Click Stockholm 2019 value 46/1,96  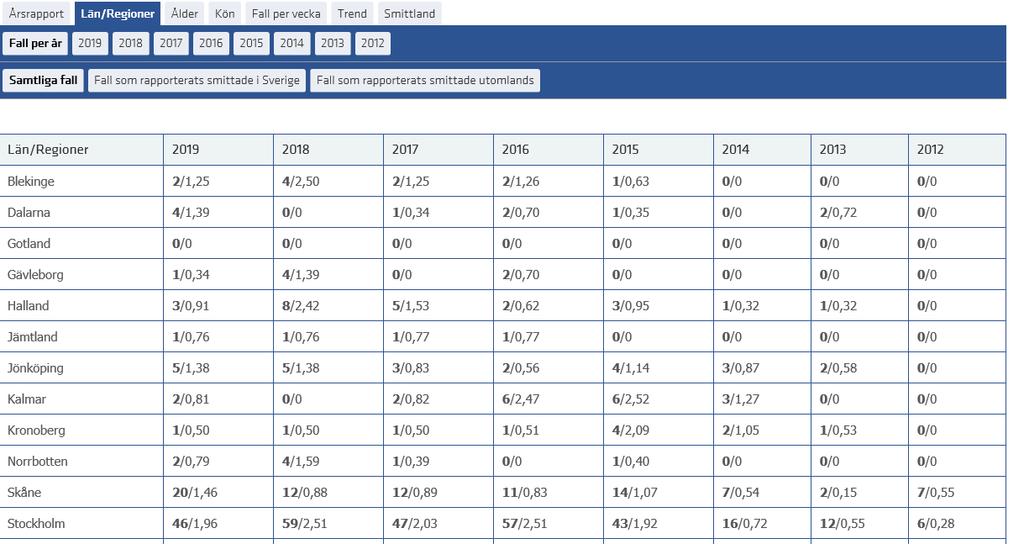(195, 523)
